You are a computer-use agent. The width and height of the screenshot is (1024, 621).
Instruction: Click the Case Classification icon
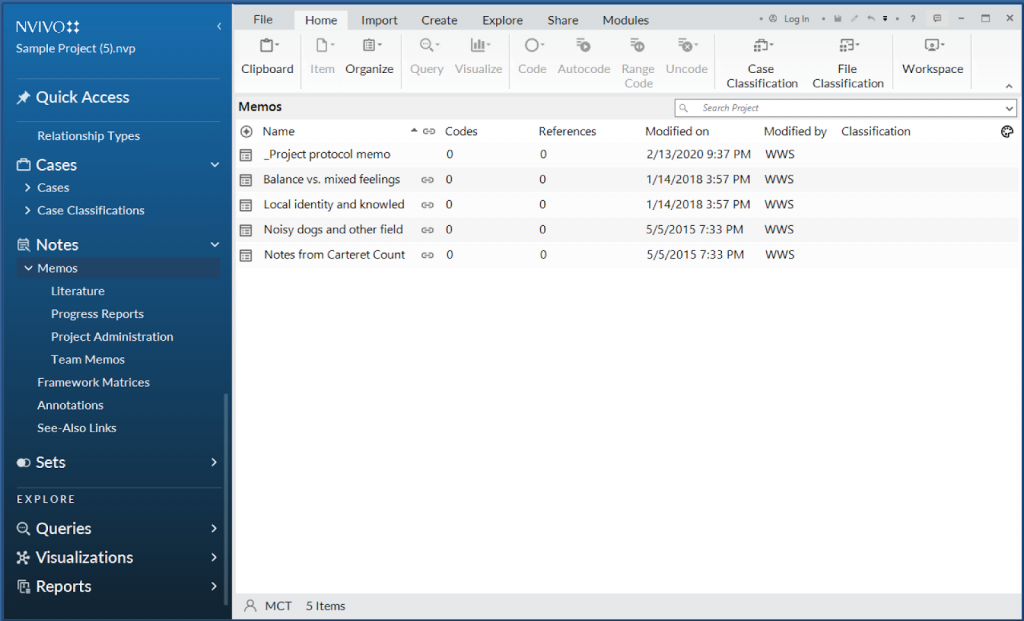point(761,46)
